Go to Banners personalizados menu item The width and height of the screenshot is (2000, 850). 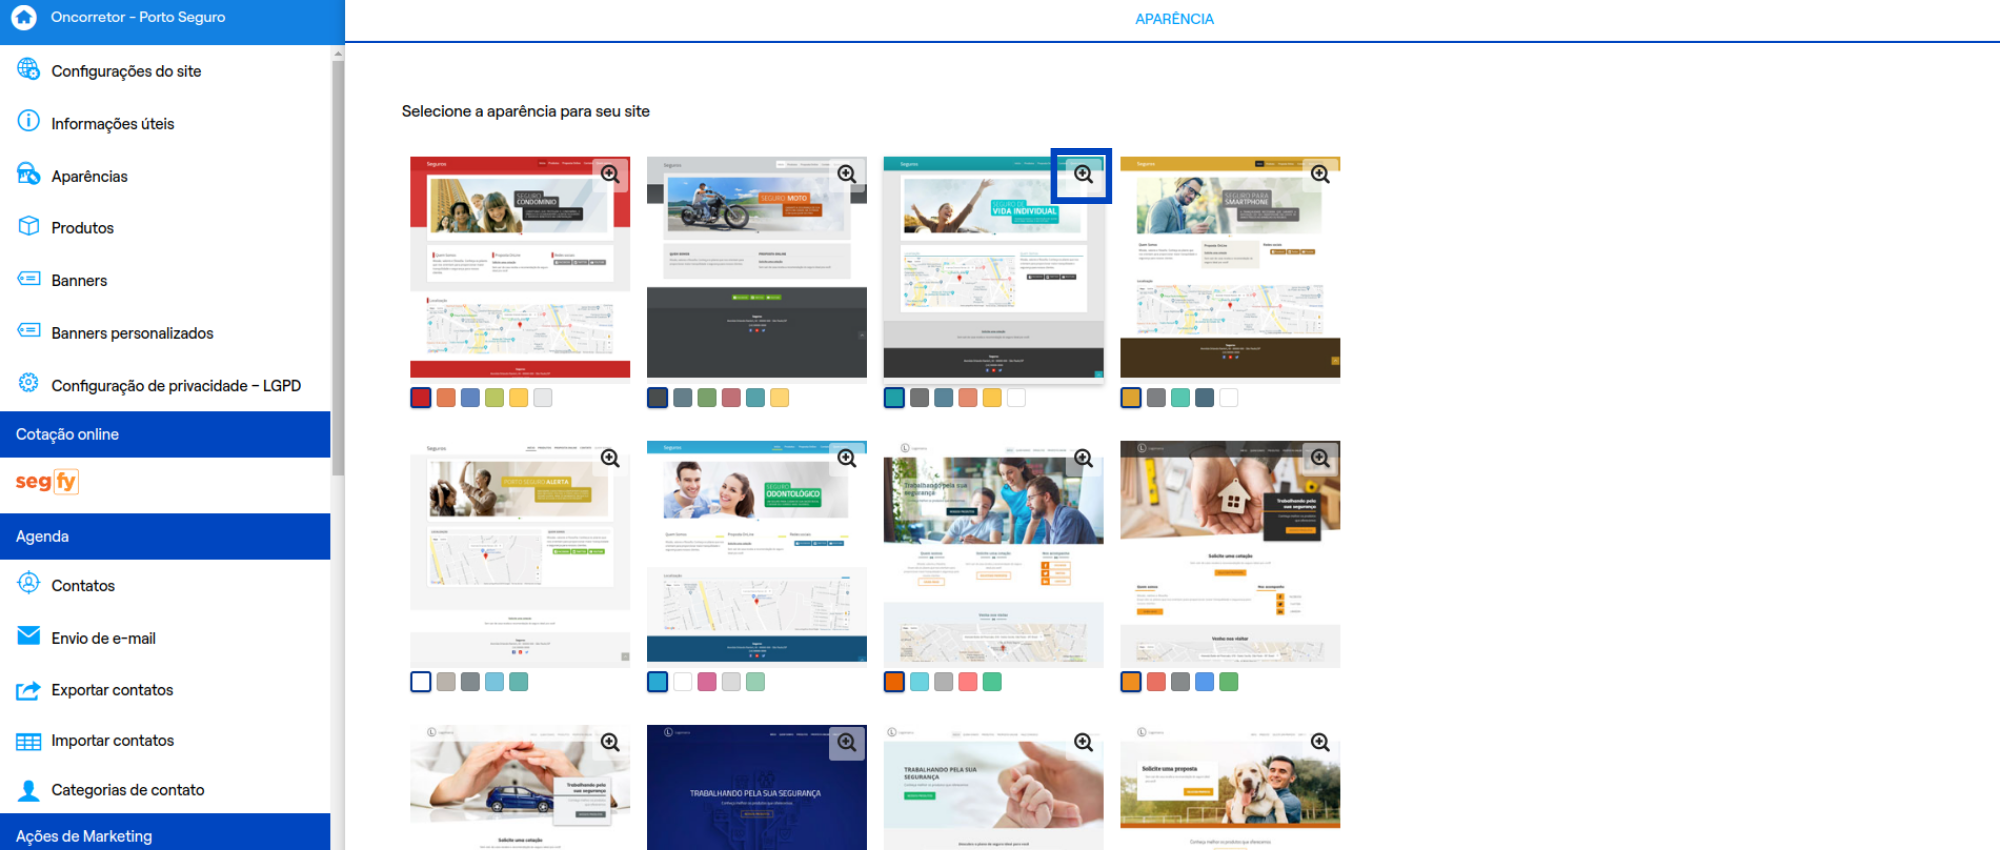[132, 333]
